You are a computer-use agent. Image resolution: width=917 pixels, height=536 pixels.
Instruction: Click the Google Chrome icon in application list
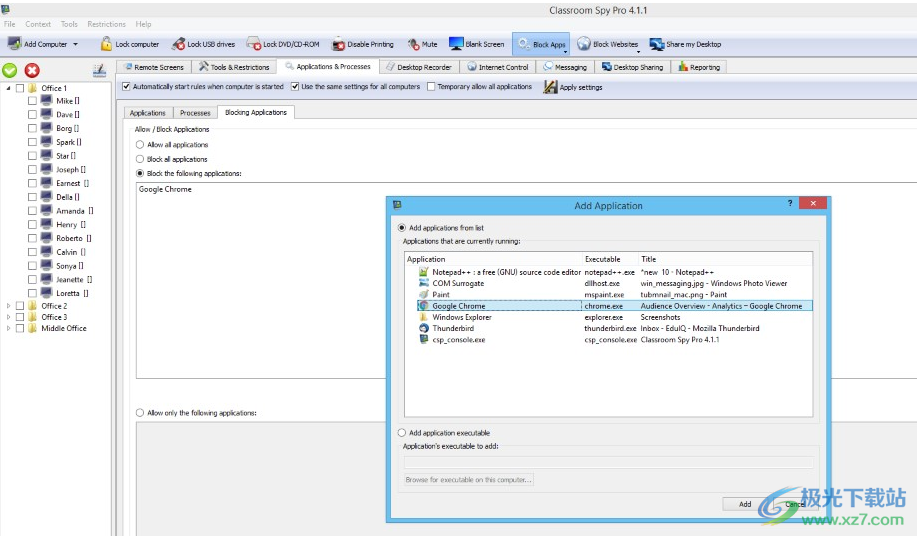point(423,306)
